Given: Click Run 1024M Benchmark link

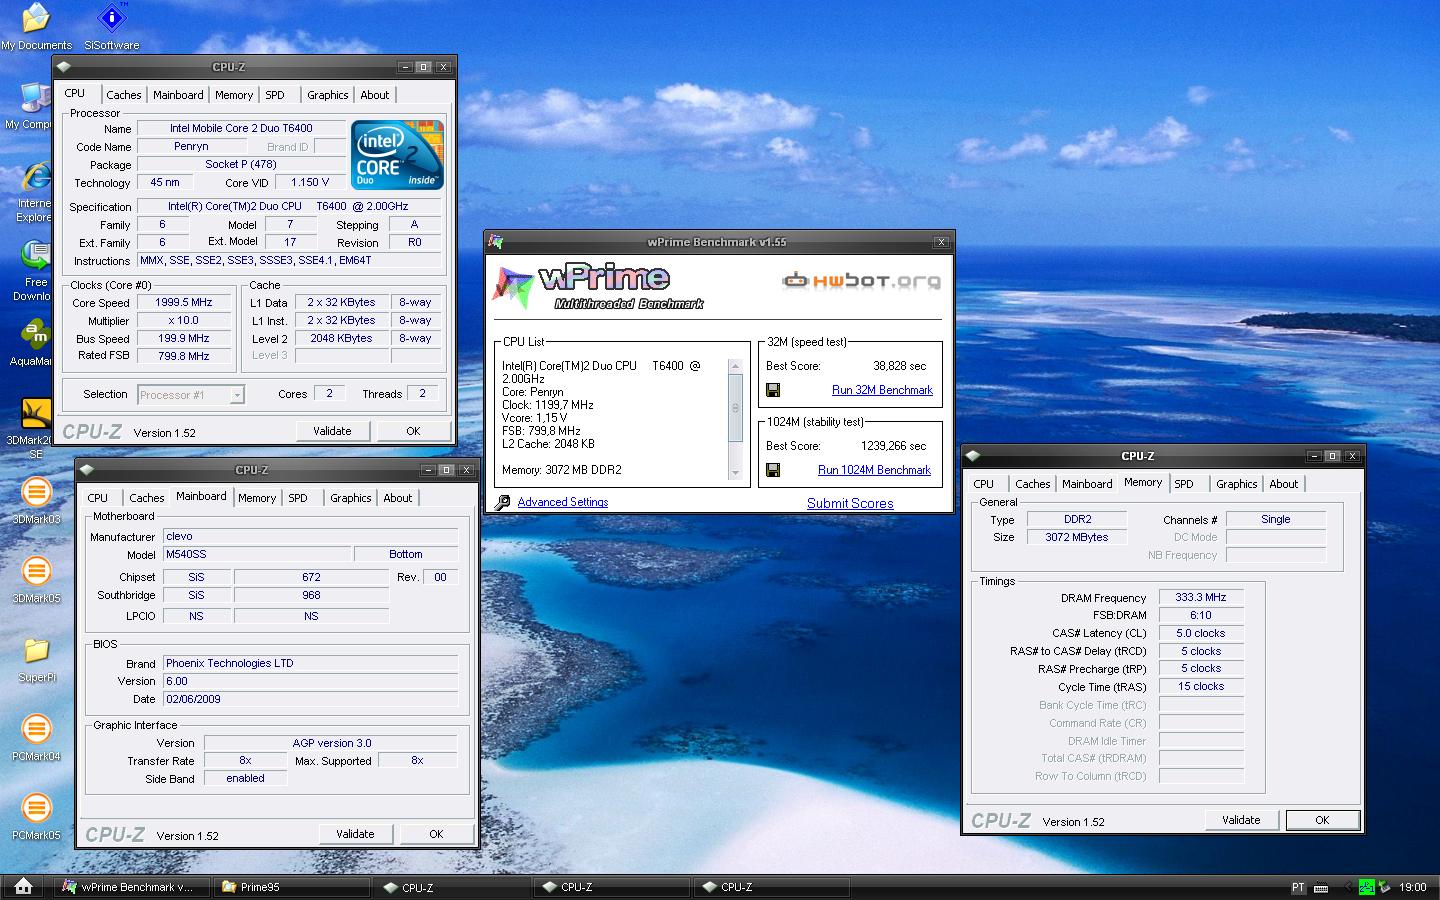Looking at the screenshot, I should coord(874,470).
